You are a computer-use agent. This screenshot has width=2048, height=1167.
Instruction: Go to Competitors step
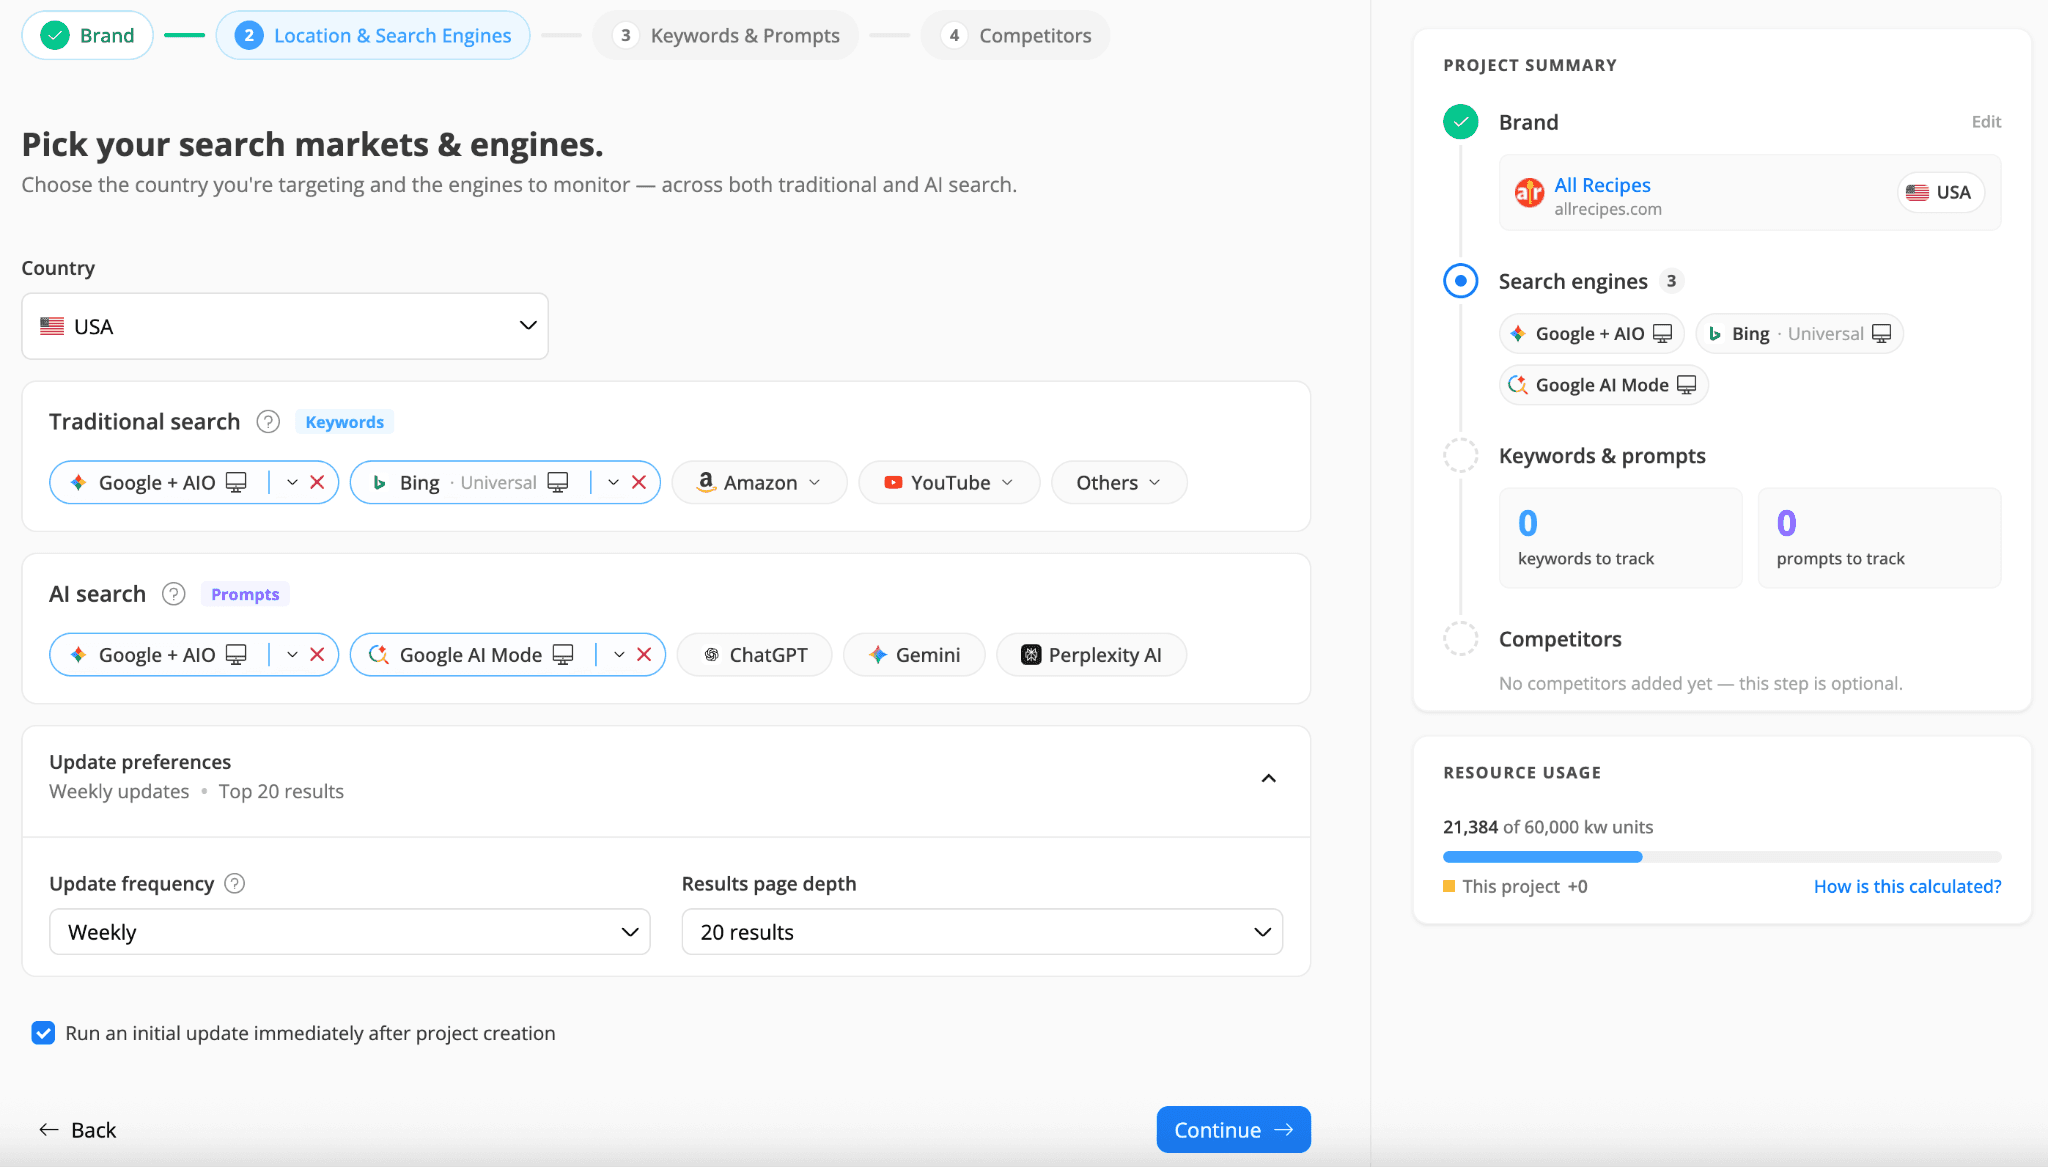point(1016,36)
